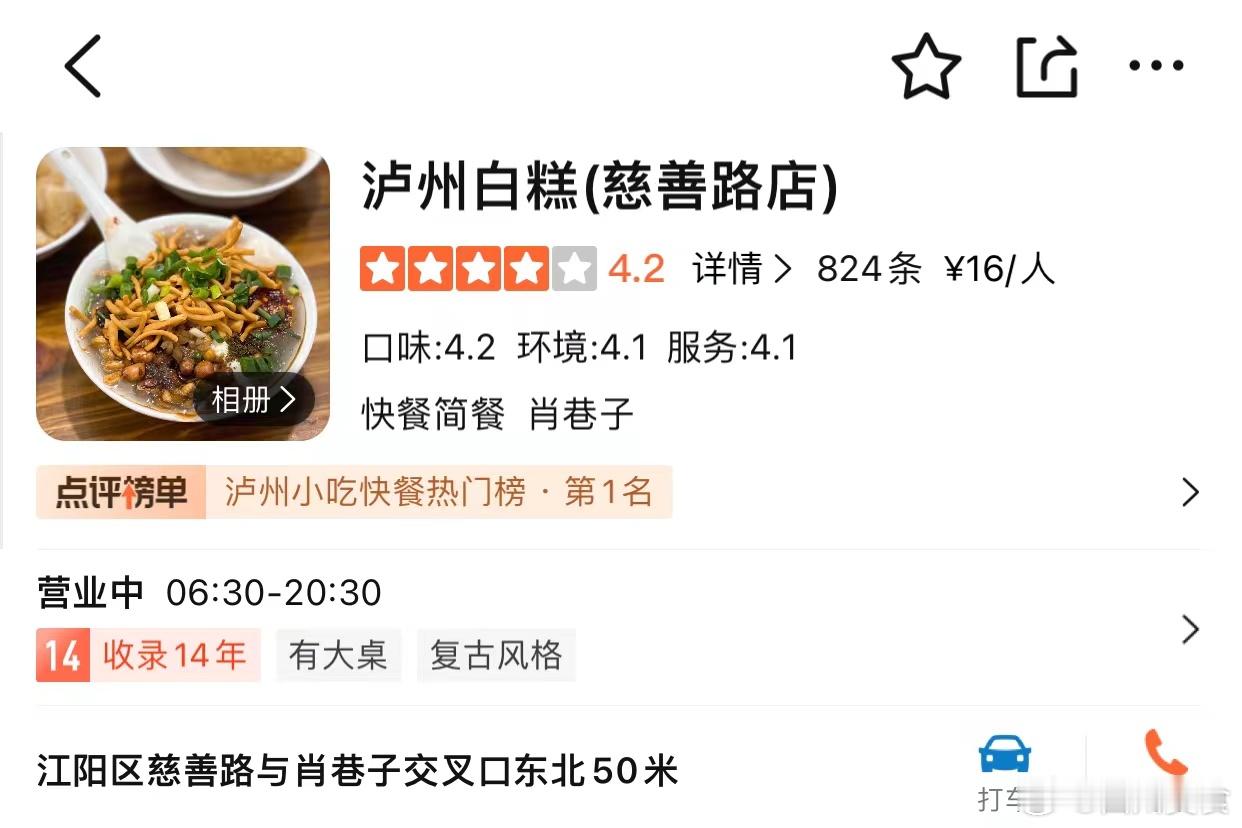Tap the blue car taxi icon
The height and width of the screenshot is (828, 1242).
(x=1005, y=753)
